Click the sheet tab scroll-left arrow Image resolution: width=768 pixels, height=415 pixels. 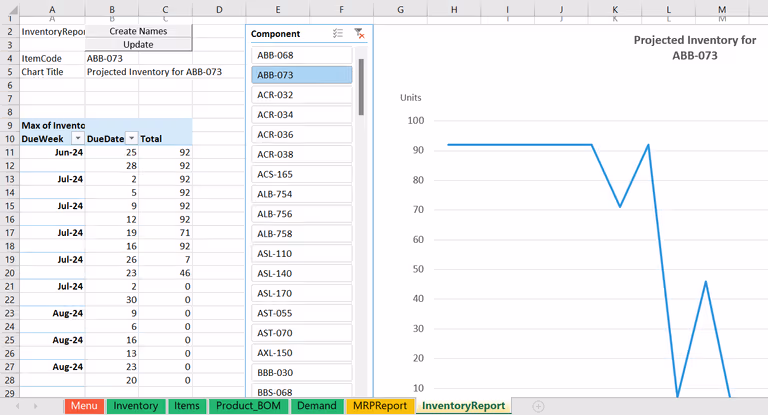(18, 406)
